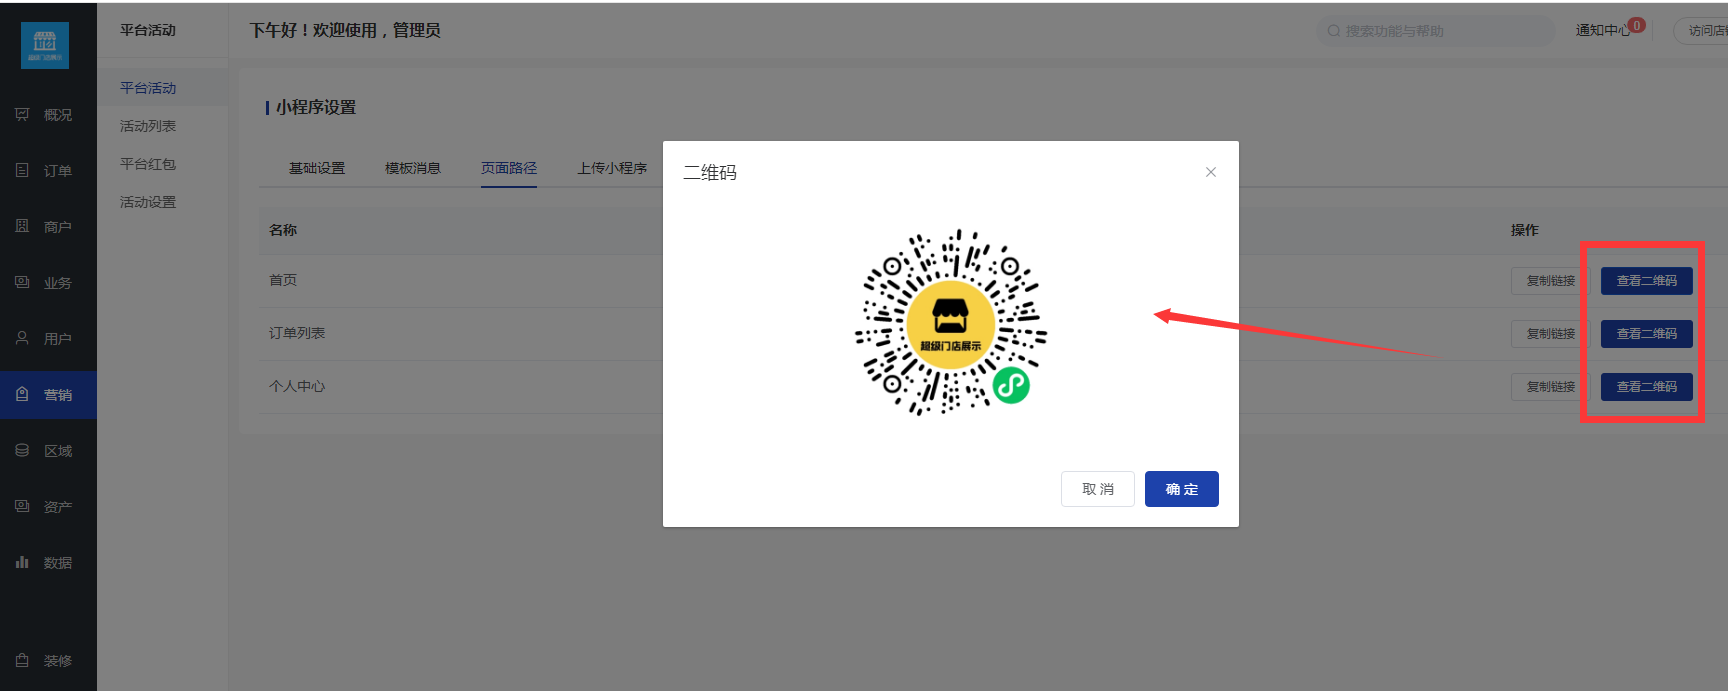View QR code for 订单列表 row

tap(1647, 334)
